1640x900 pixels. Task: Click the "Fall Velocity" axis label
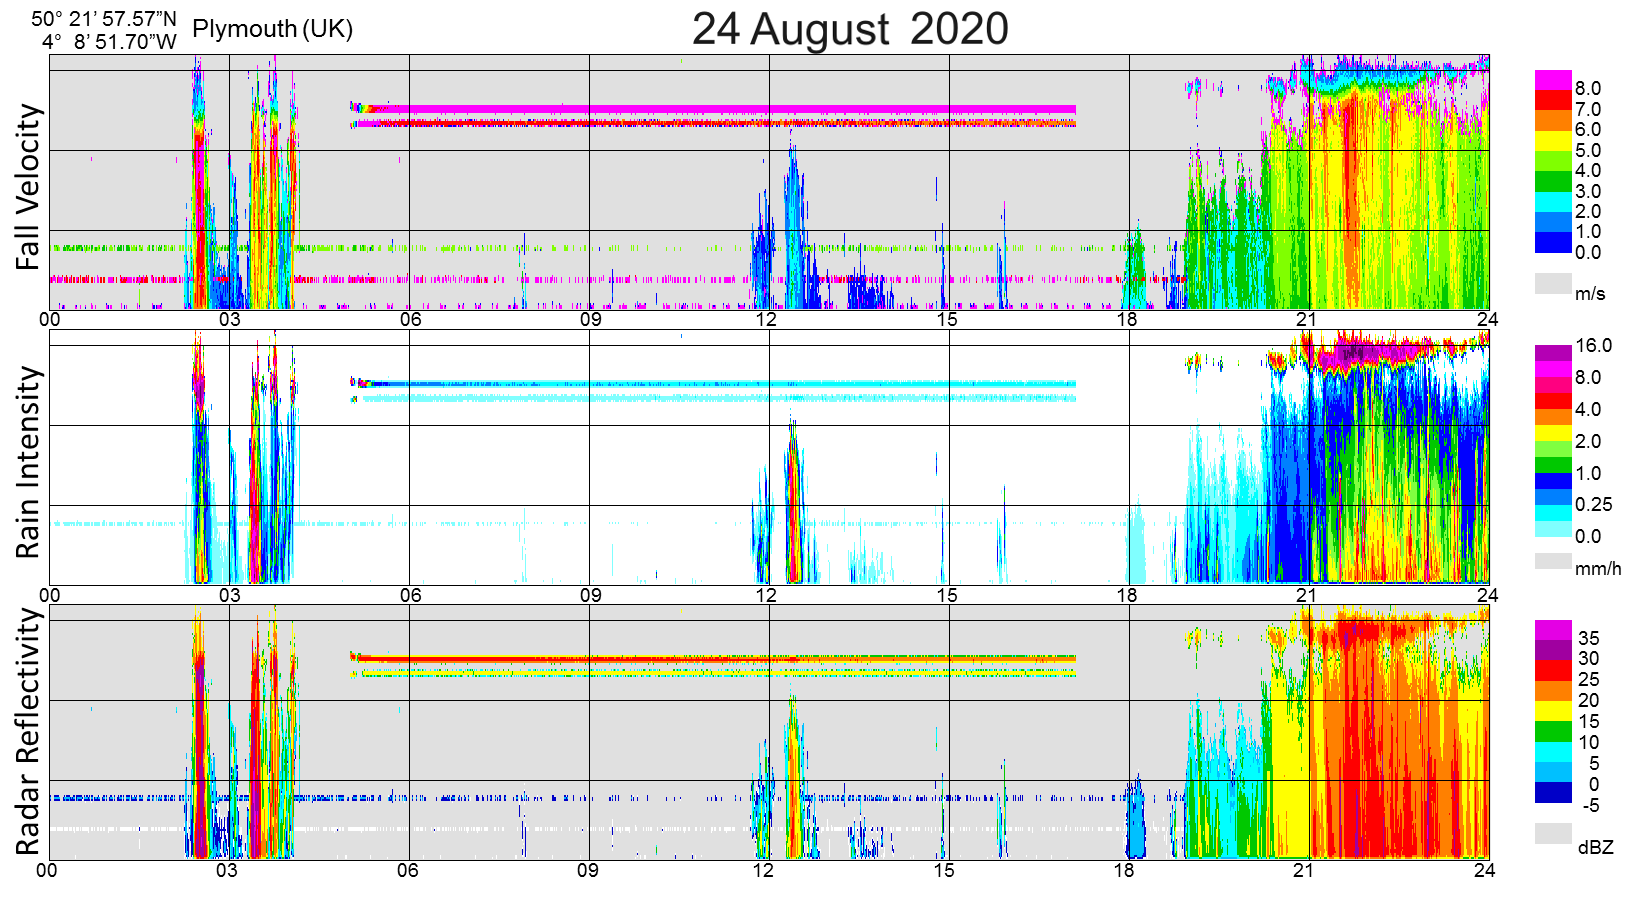[29, 187]
